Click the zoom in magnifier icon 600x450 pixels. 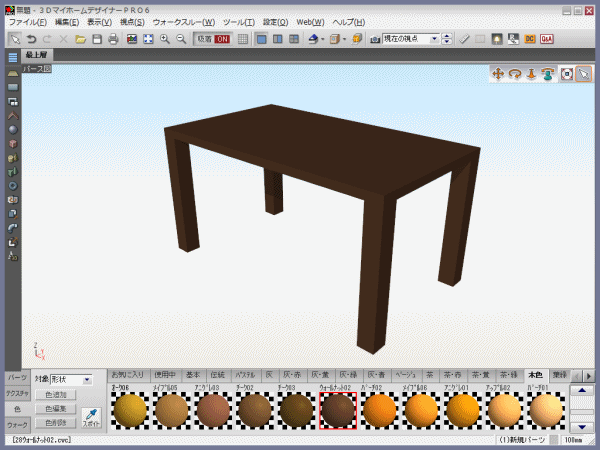tap(165, 39)
